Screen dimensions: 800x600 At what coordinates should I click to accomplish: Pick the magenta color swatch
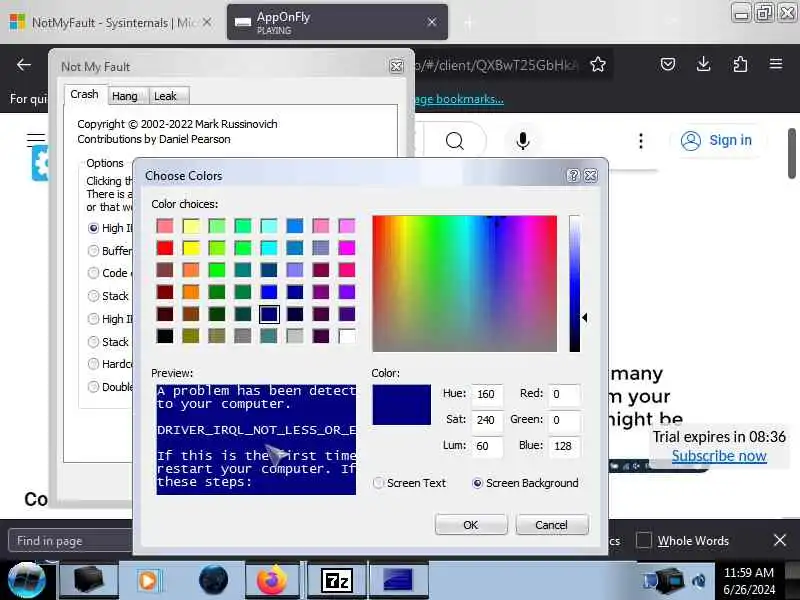(346, 248)
